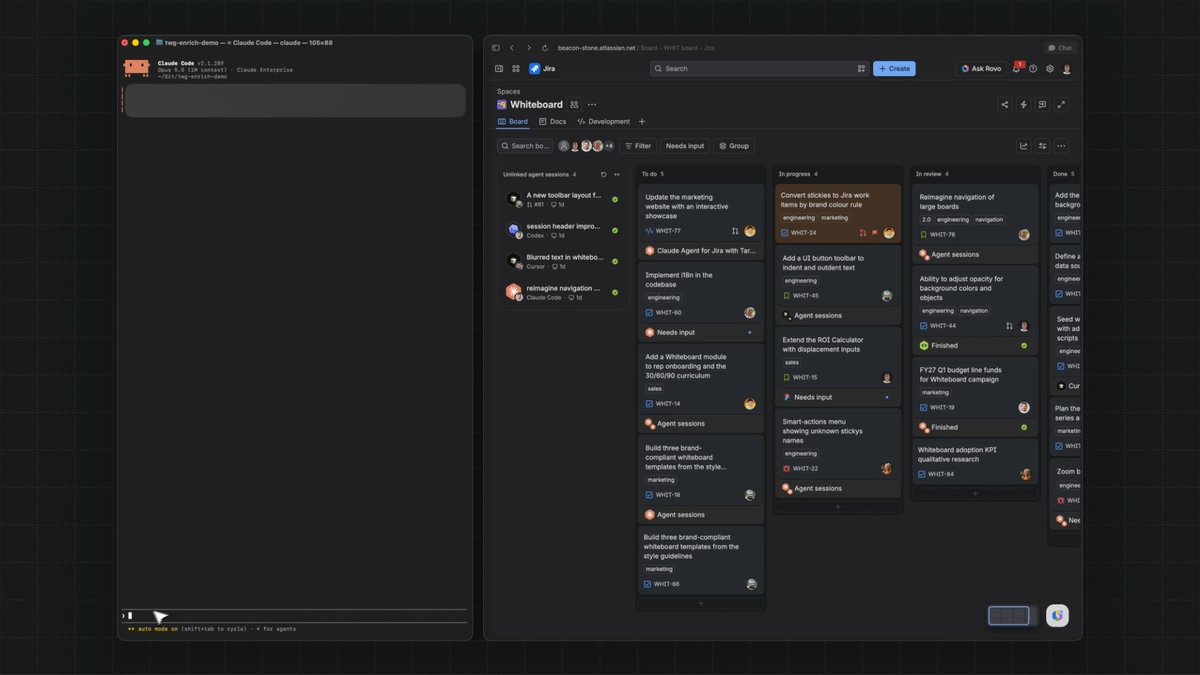Open board insights chart icon
The height and width of the screenshot is (675, 1200).
1024,146
